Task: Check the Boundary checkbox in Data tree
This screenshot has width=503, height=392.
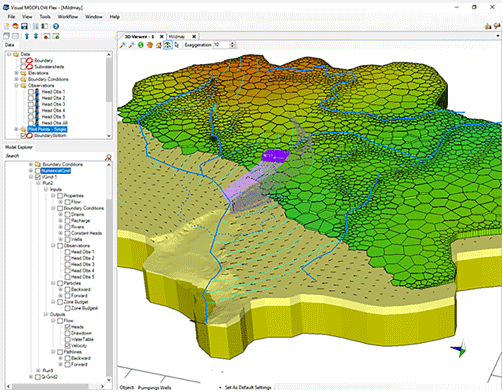Action: coord(23,61)
